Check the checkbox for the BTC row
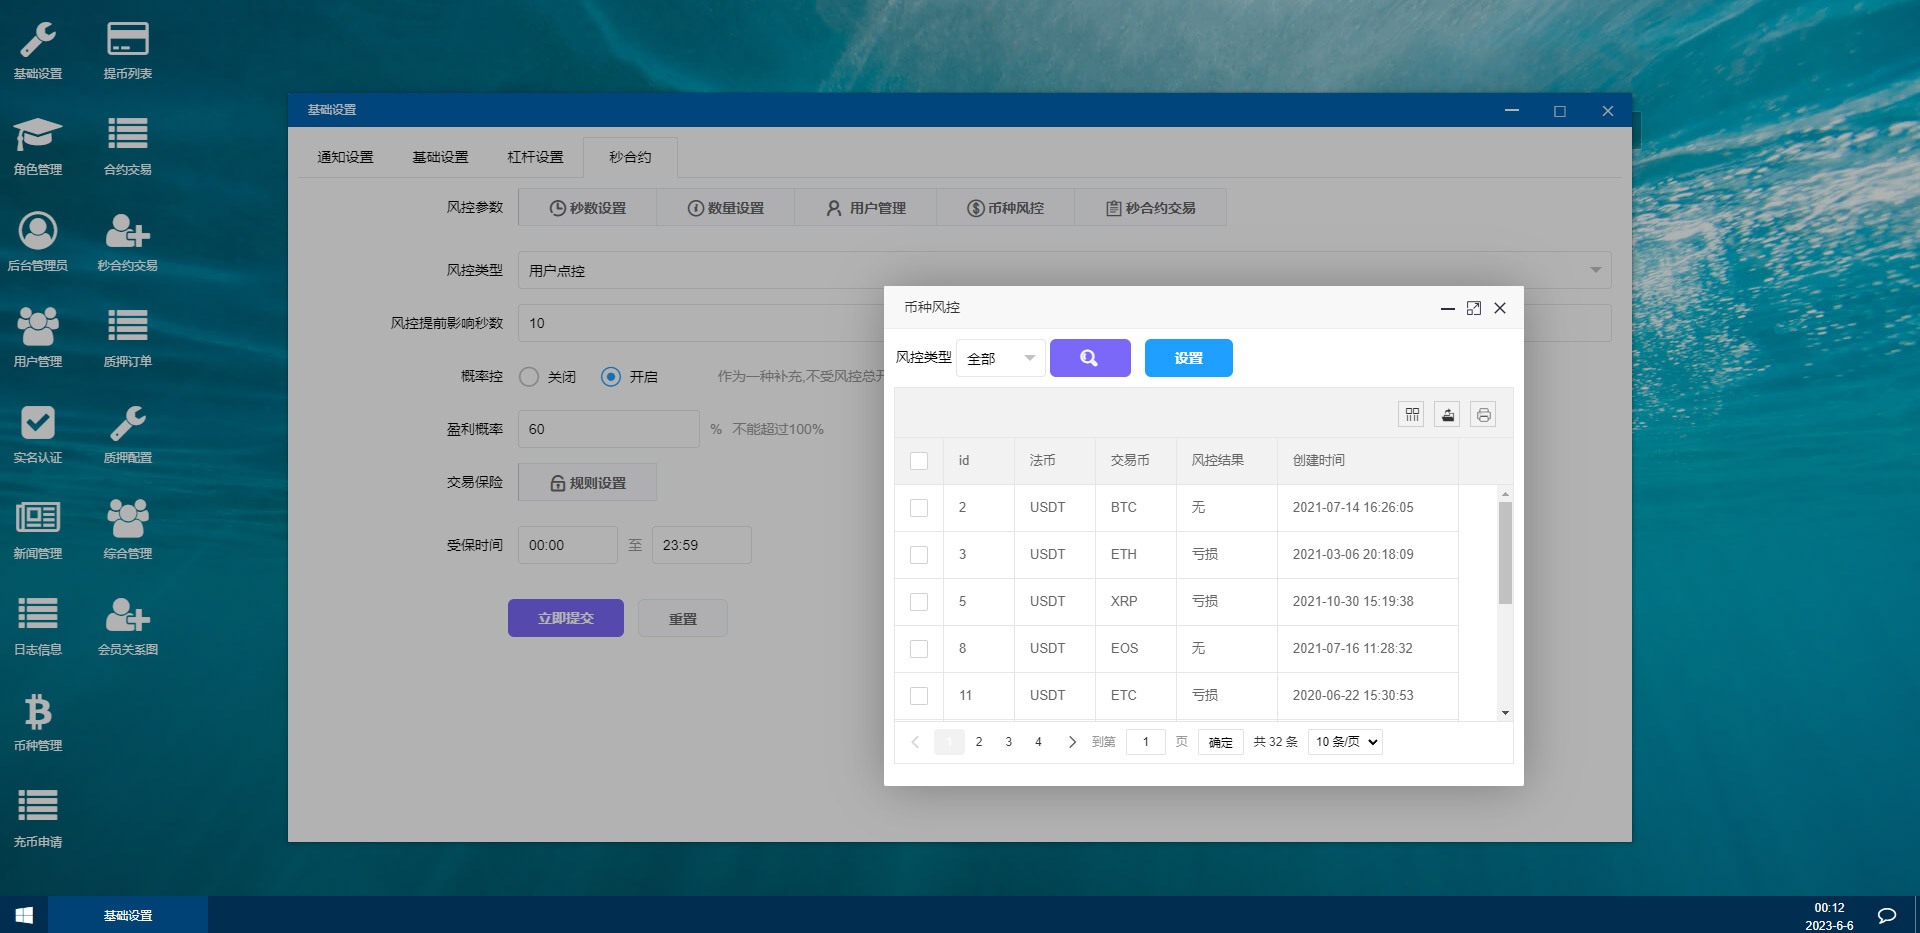The width and height of the screenshot is (1920, 933). click(x=919, y=508)
